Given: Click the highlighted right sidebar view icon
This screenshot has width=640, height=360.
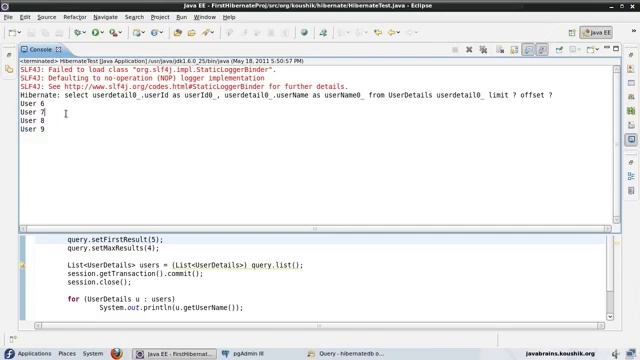Looking at the screenshot, I should pos(631,140).
